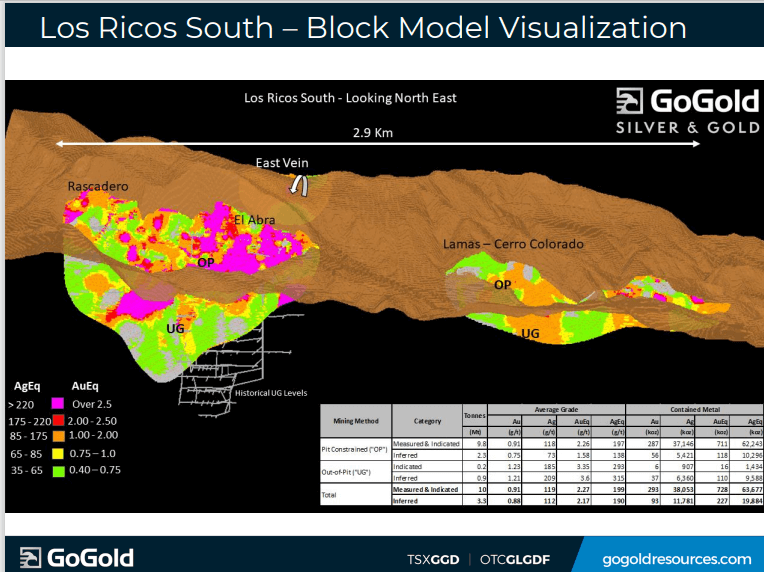764x572 pixels.
Task: Select the orange 1.00-2.00 legend swatch
Action: point(58,436)
